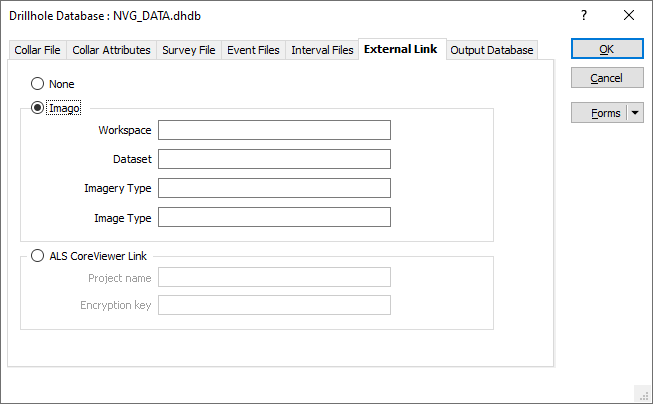Go to the Survey File tab
The image size is (654, 405).
click(189, 50)
